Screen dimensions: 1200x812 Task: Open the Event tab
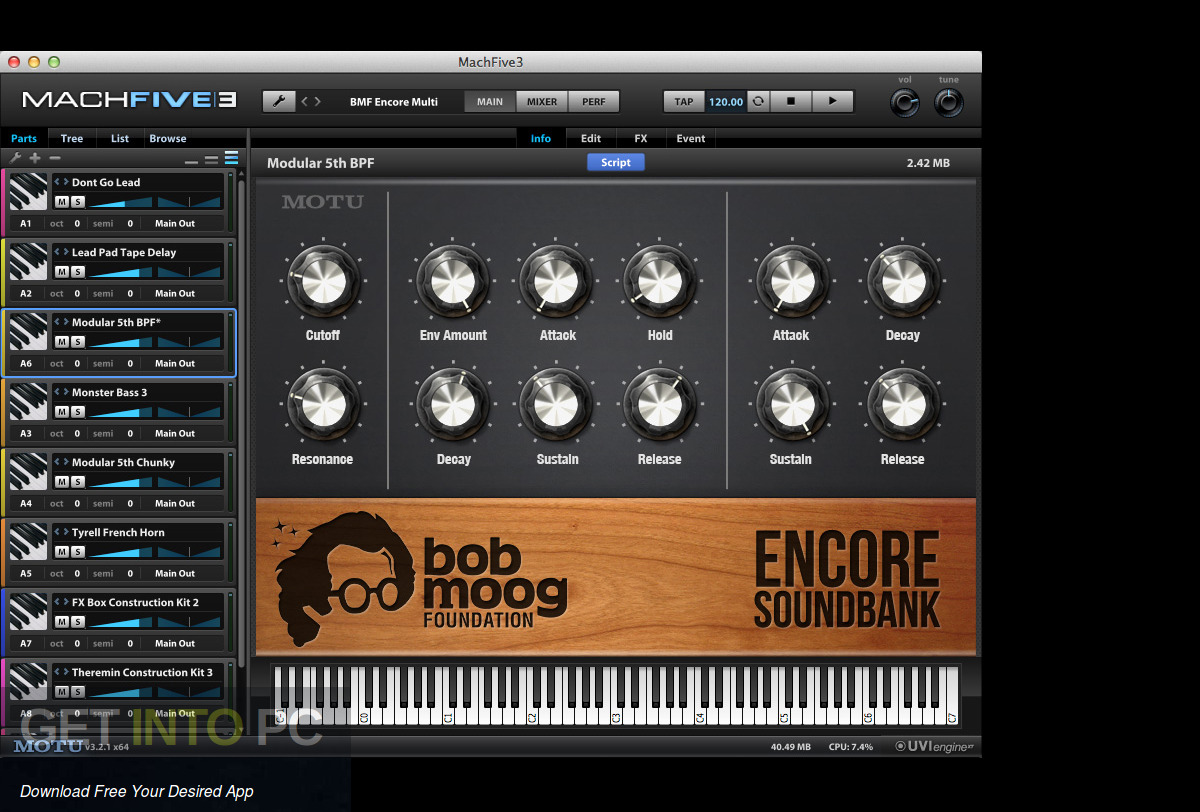pyautogui.click(x=691, y=138)
